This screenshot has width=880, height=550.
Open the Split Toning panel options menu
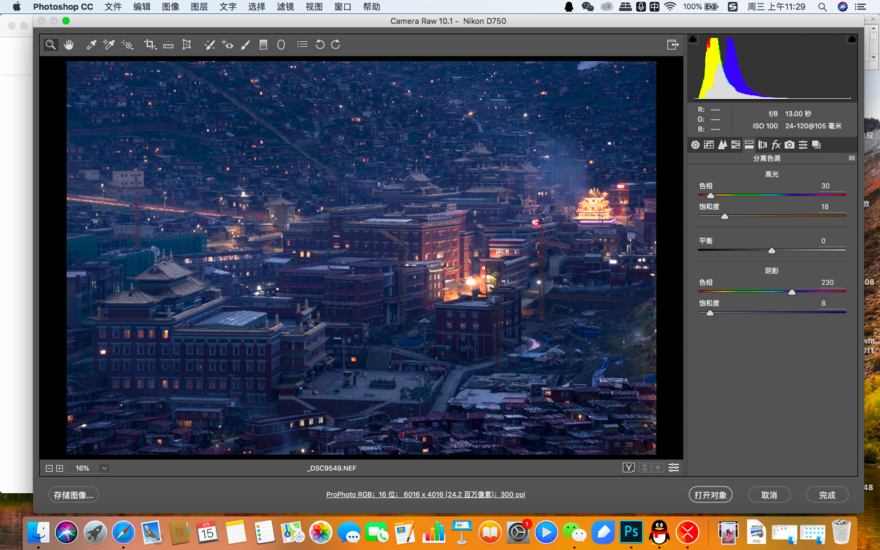[852, 158]
